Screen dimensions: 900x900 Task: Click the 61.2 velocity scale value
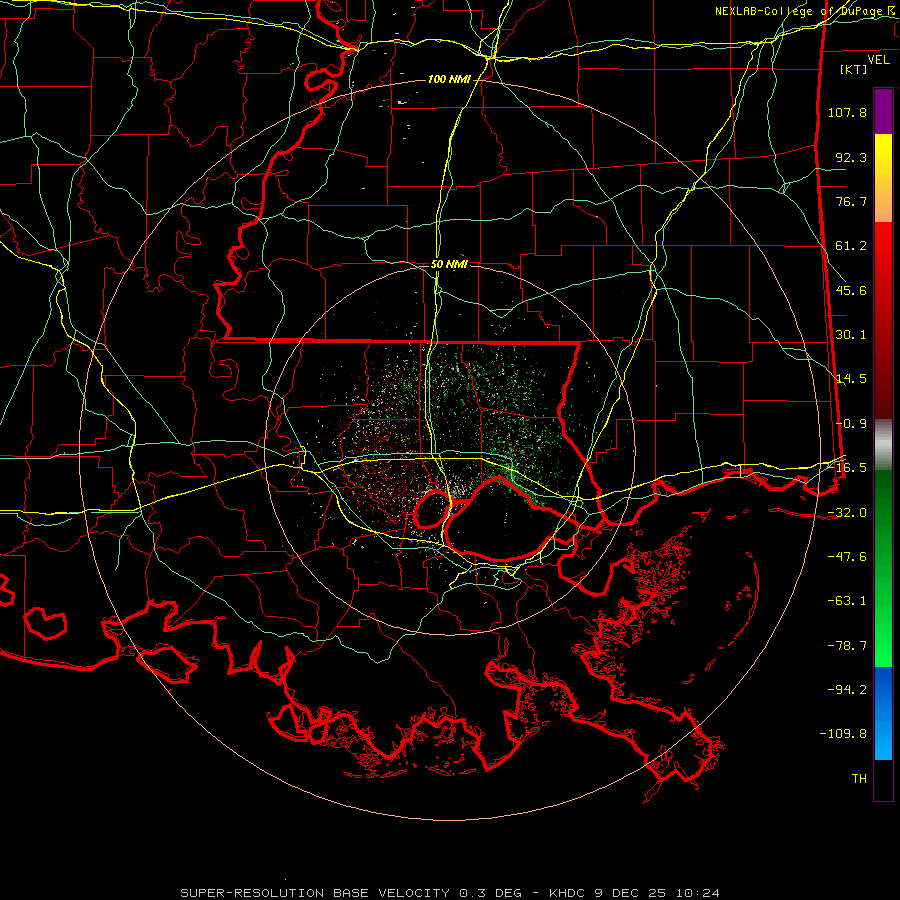851,246
